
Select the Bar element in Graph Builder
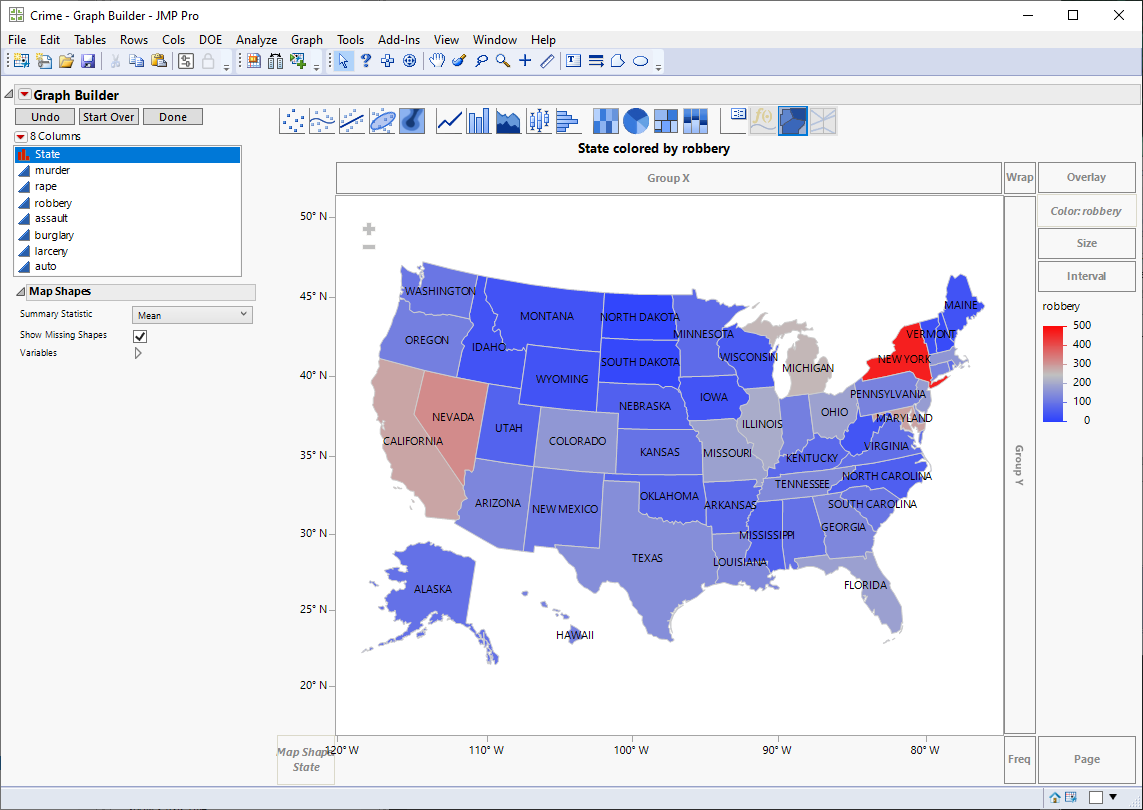[478, 120]
